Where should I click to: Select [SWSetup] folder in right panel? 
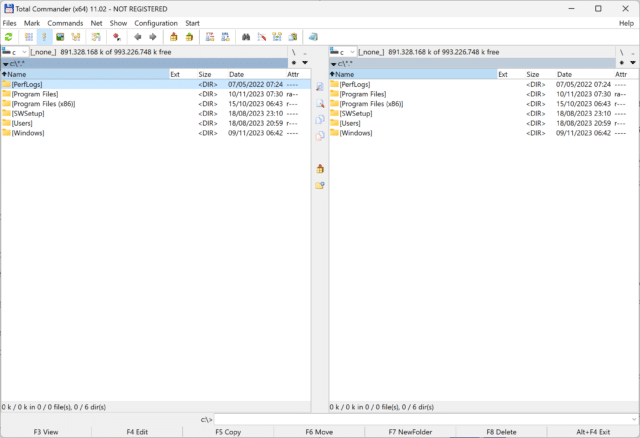pos(483,113)
